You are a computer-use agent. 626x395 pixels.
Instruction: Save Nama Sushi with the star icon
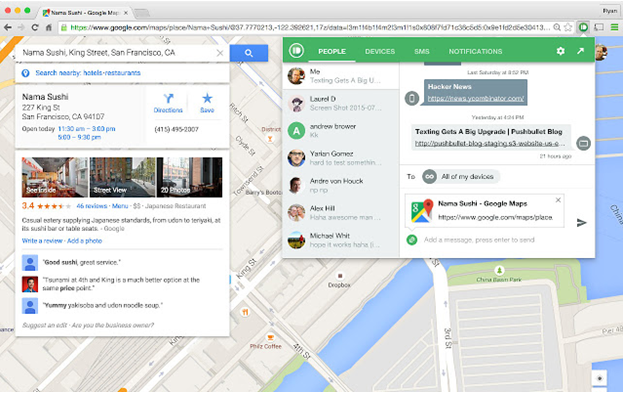[207, 103]
